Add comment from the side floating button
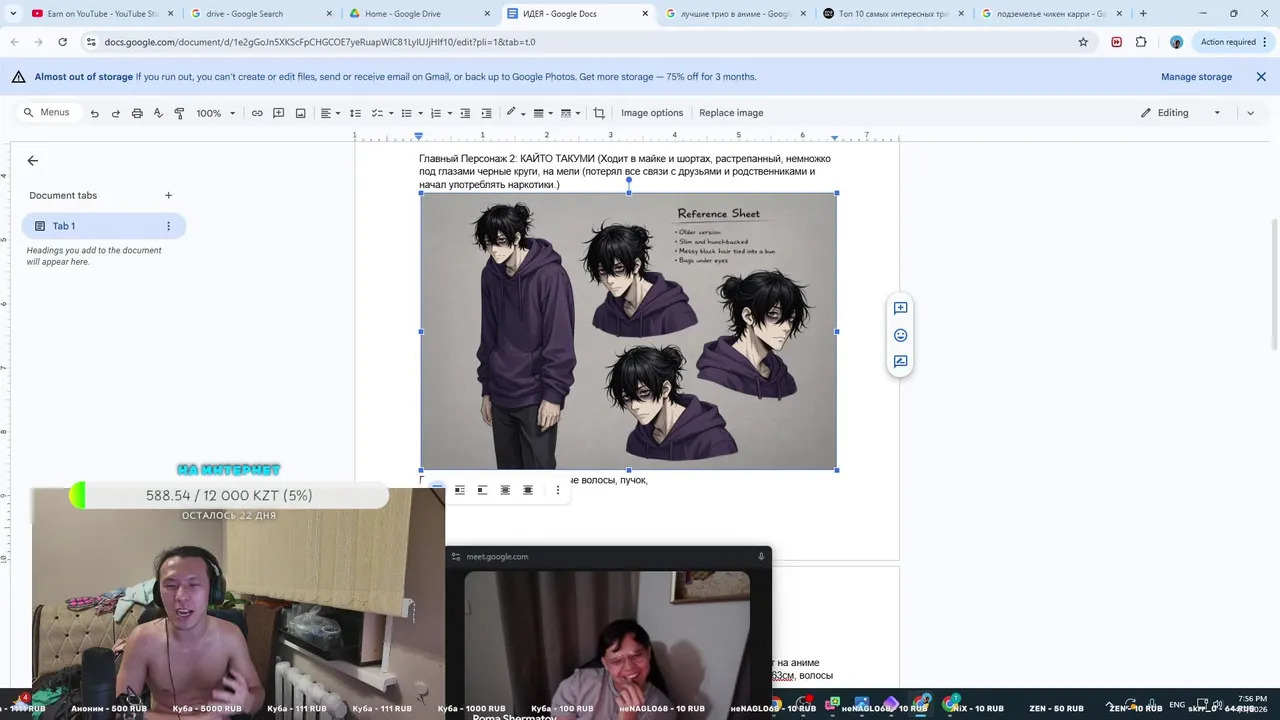The image size is (1280, 720). [900, 308]
